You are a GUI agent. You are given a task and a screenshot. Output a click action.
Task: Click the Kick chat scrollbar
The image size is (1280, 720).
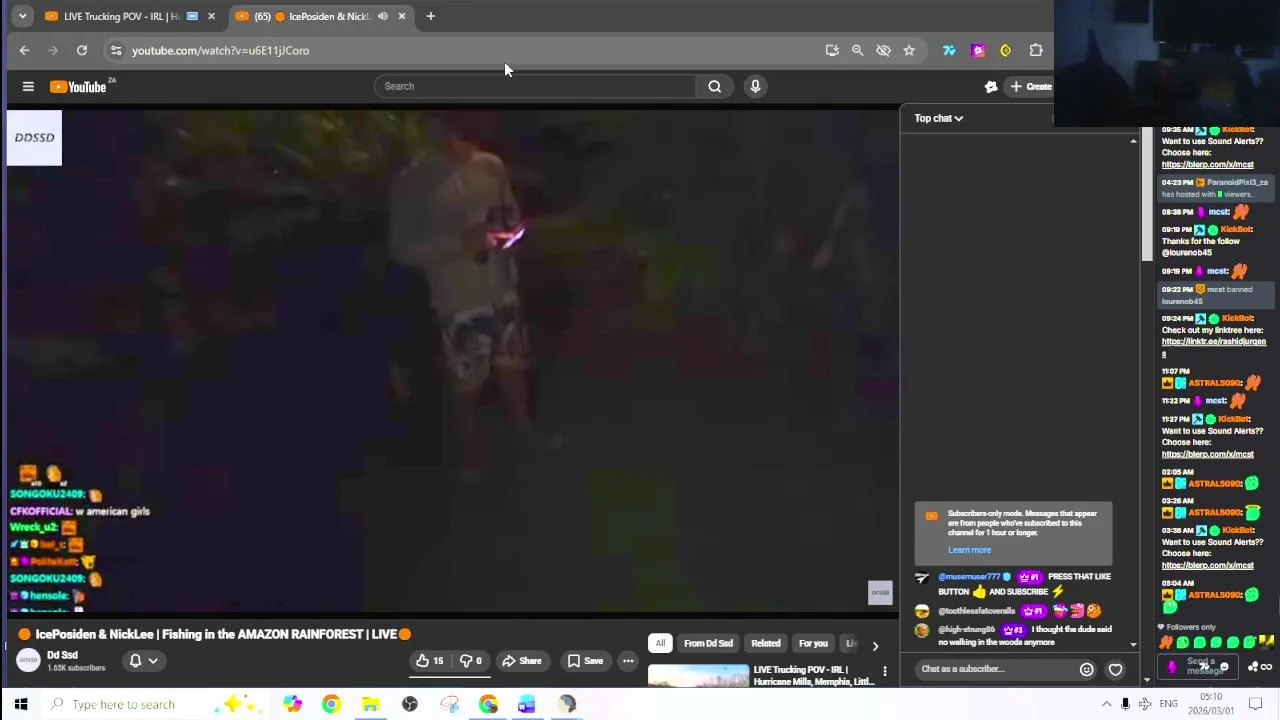pos(1148,195)
